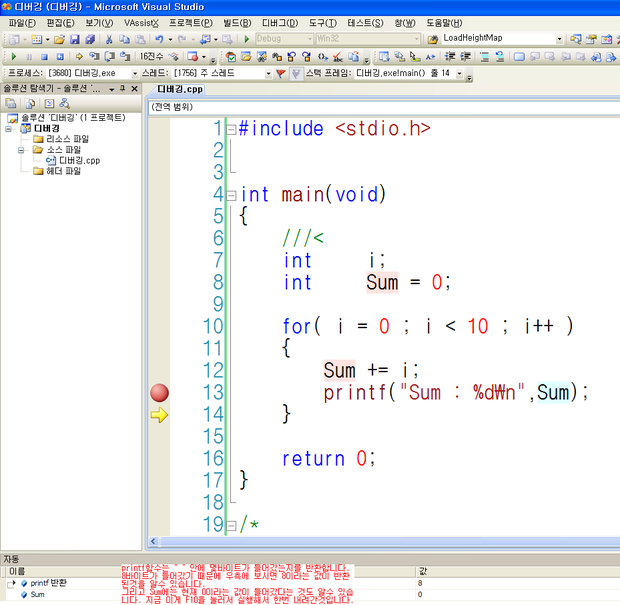The image size is (620, 605).
Task: Select 디버깅.cpp in the solution tree
Action: pyautogui.click(x=79, y=161)
